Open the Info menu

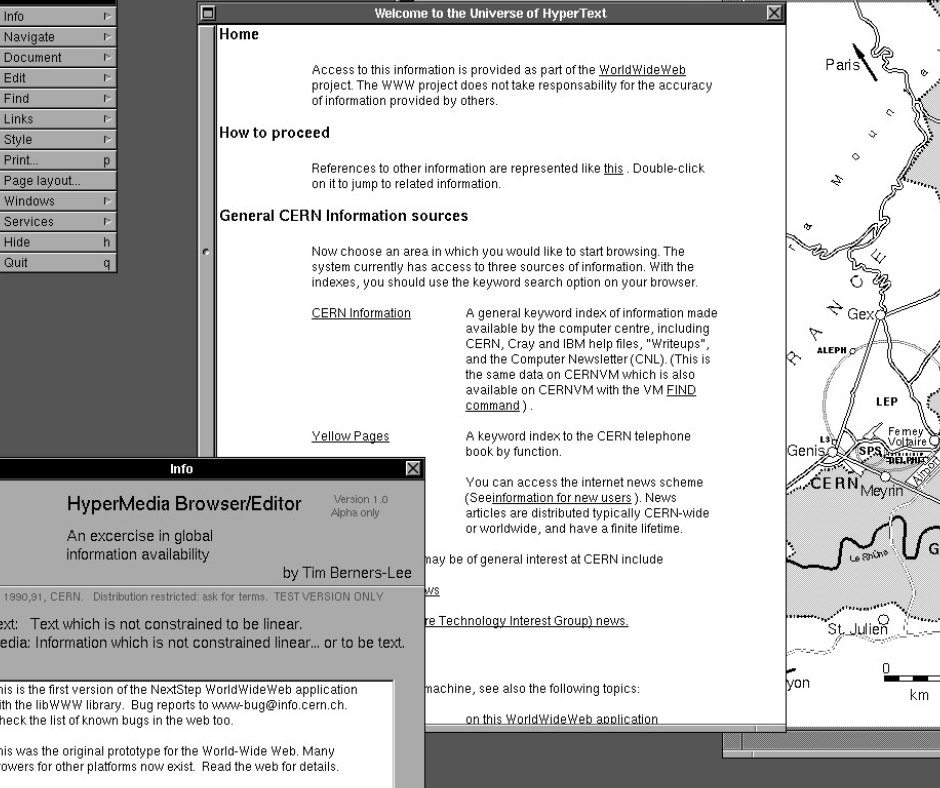tap(58, 16)
